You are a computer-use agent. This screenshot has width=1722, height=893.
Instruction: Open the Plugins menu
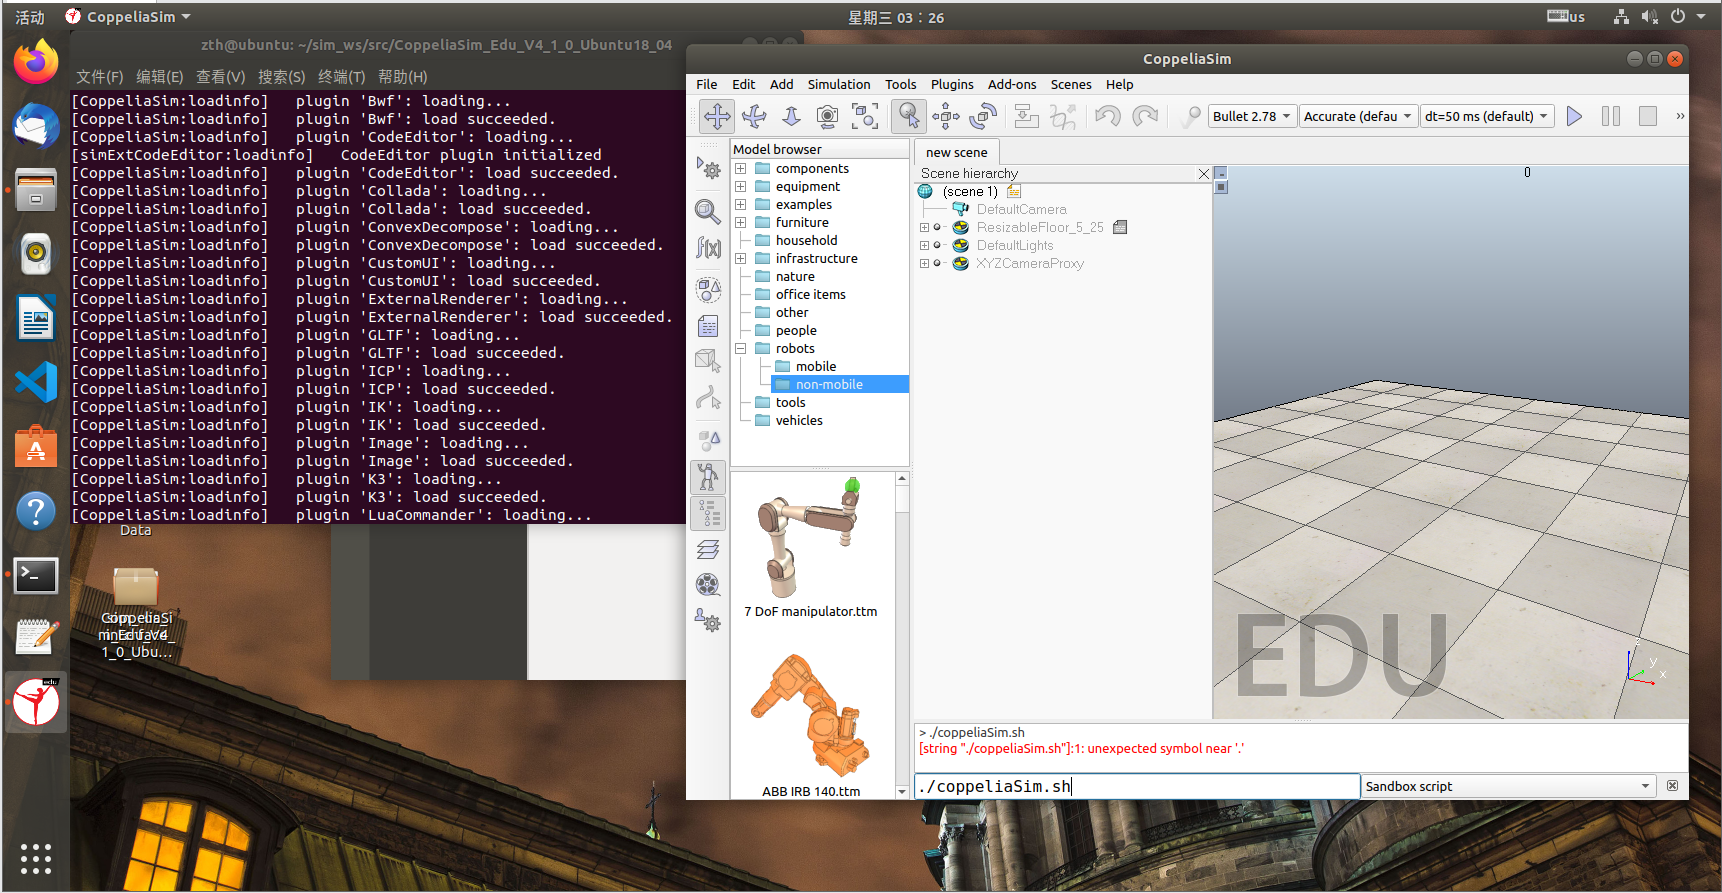[952, 85]
